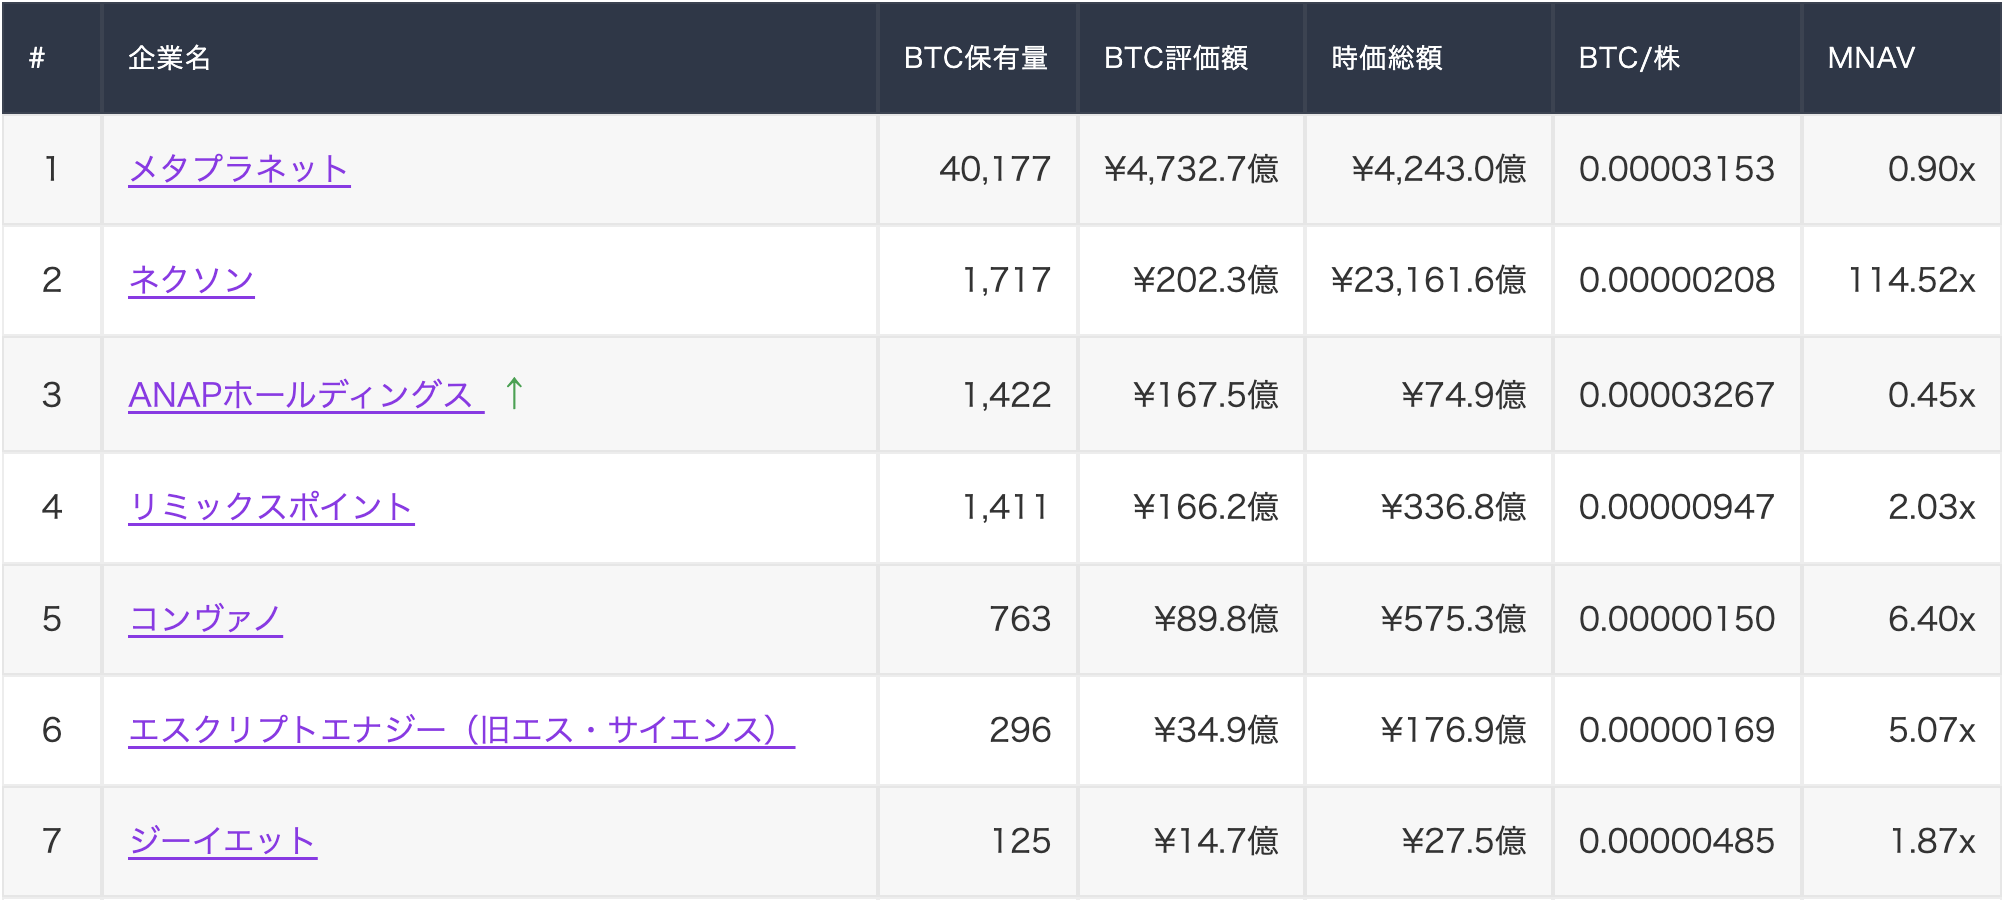Open the リミックスポイント link
The image size is (2004, 900).
[271, 507]
